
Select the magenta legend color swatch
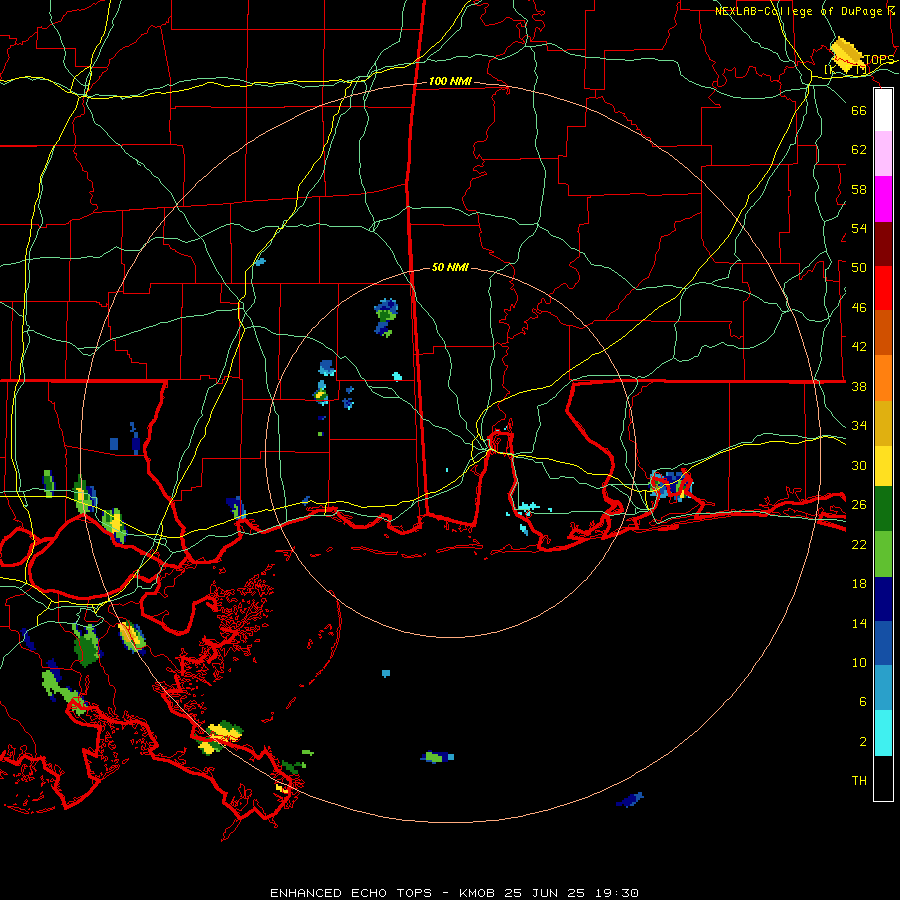(883, 199)
